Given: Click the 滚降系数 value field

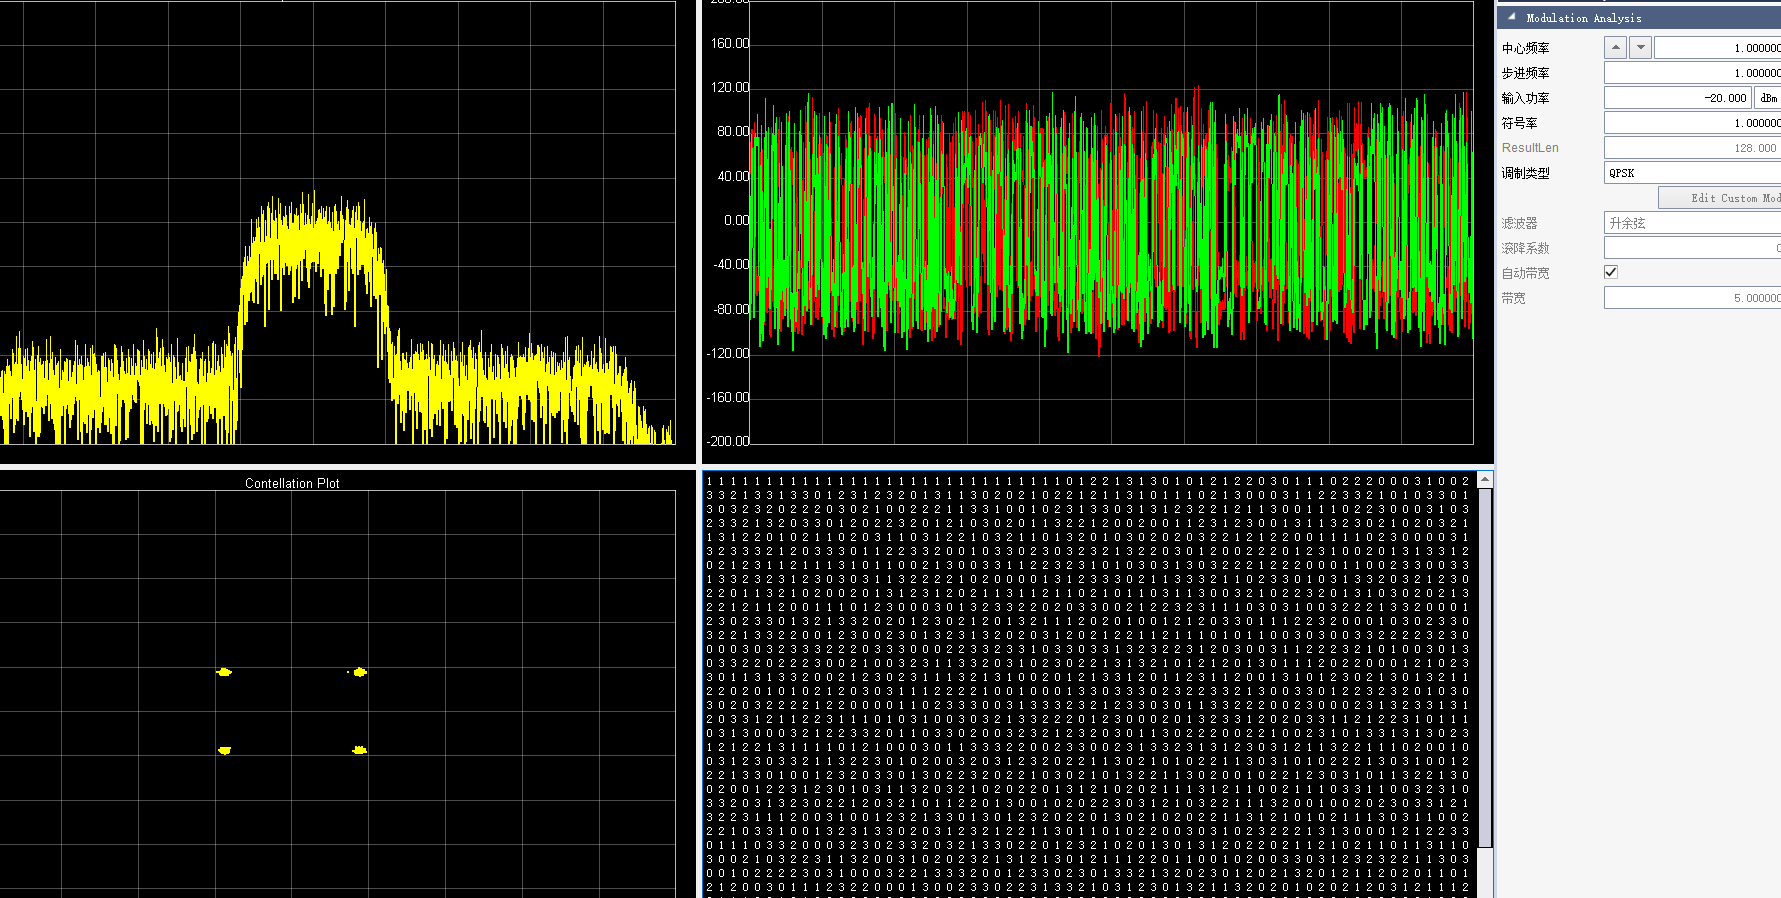Looking at the screenshot, I should 1693,248.
